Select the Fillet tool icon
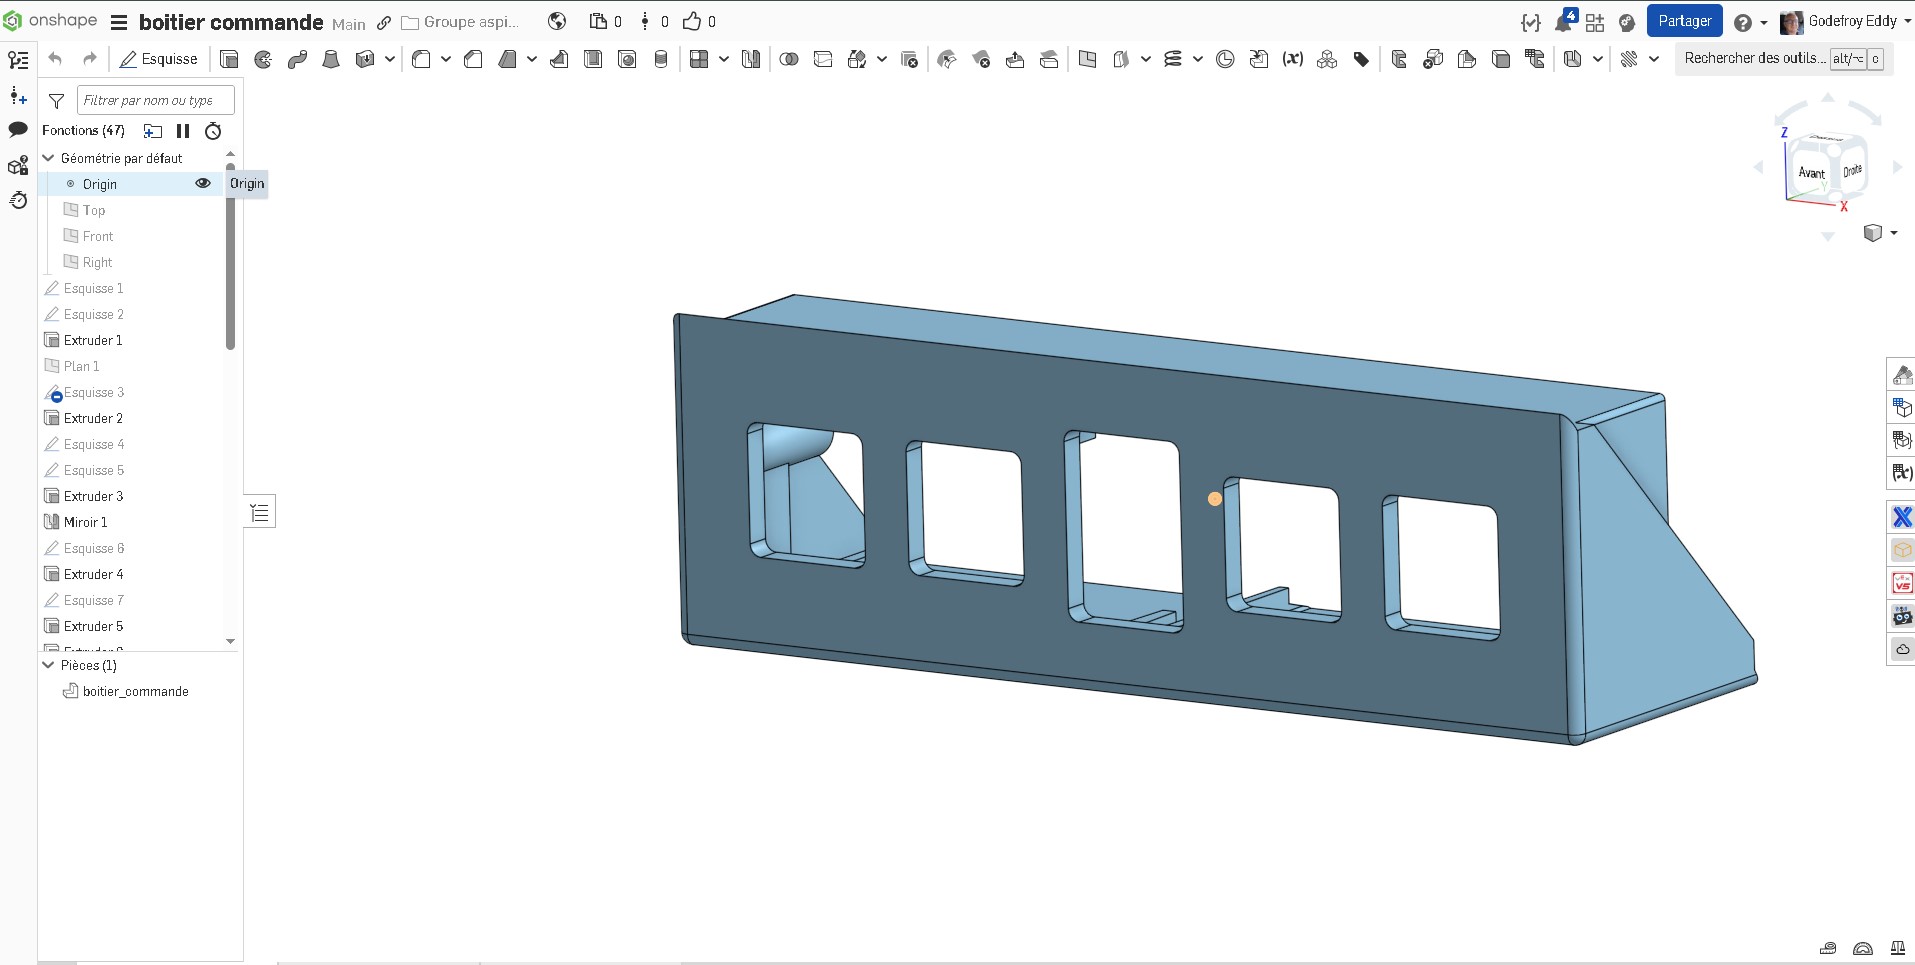The image size is (1915, 965). 421,59
